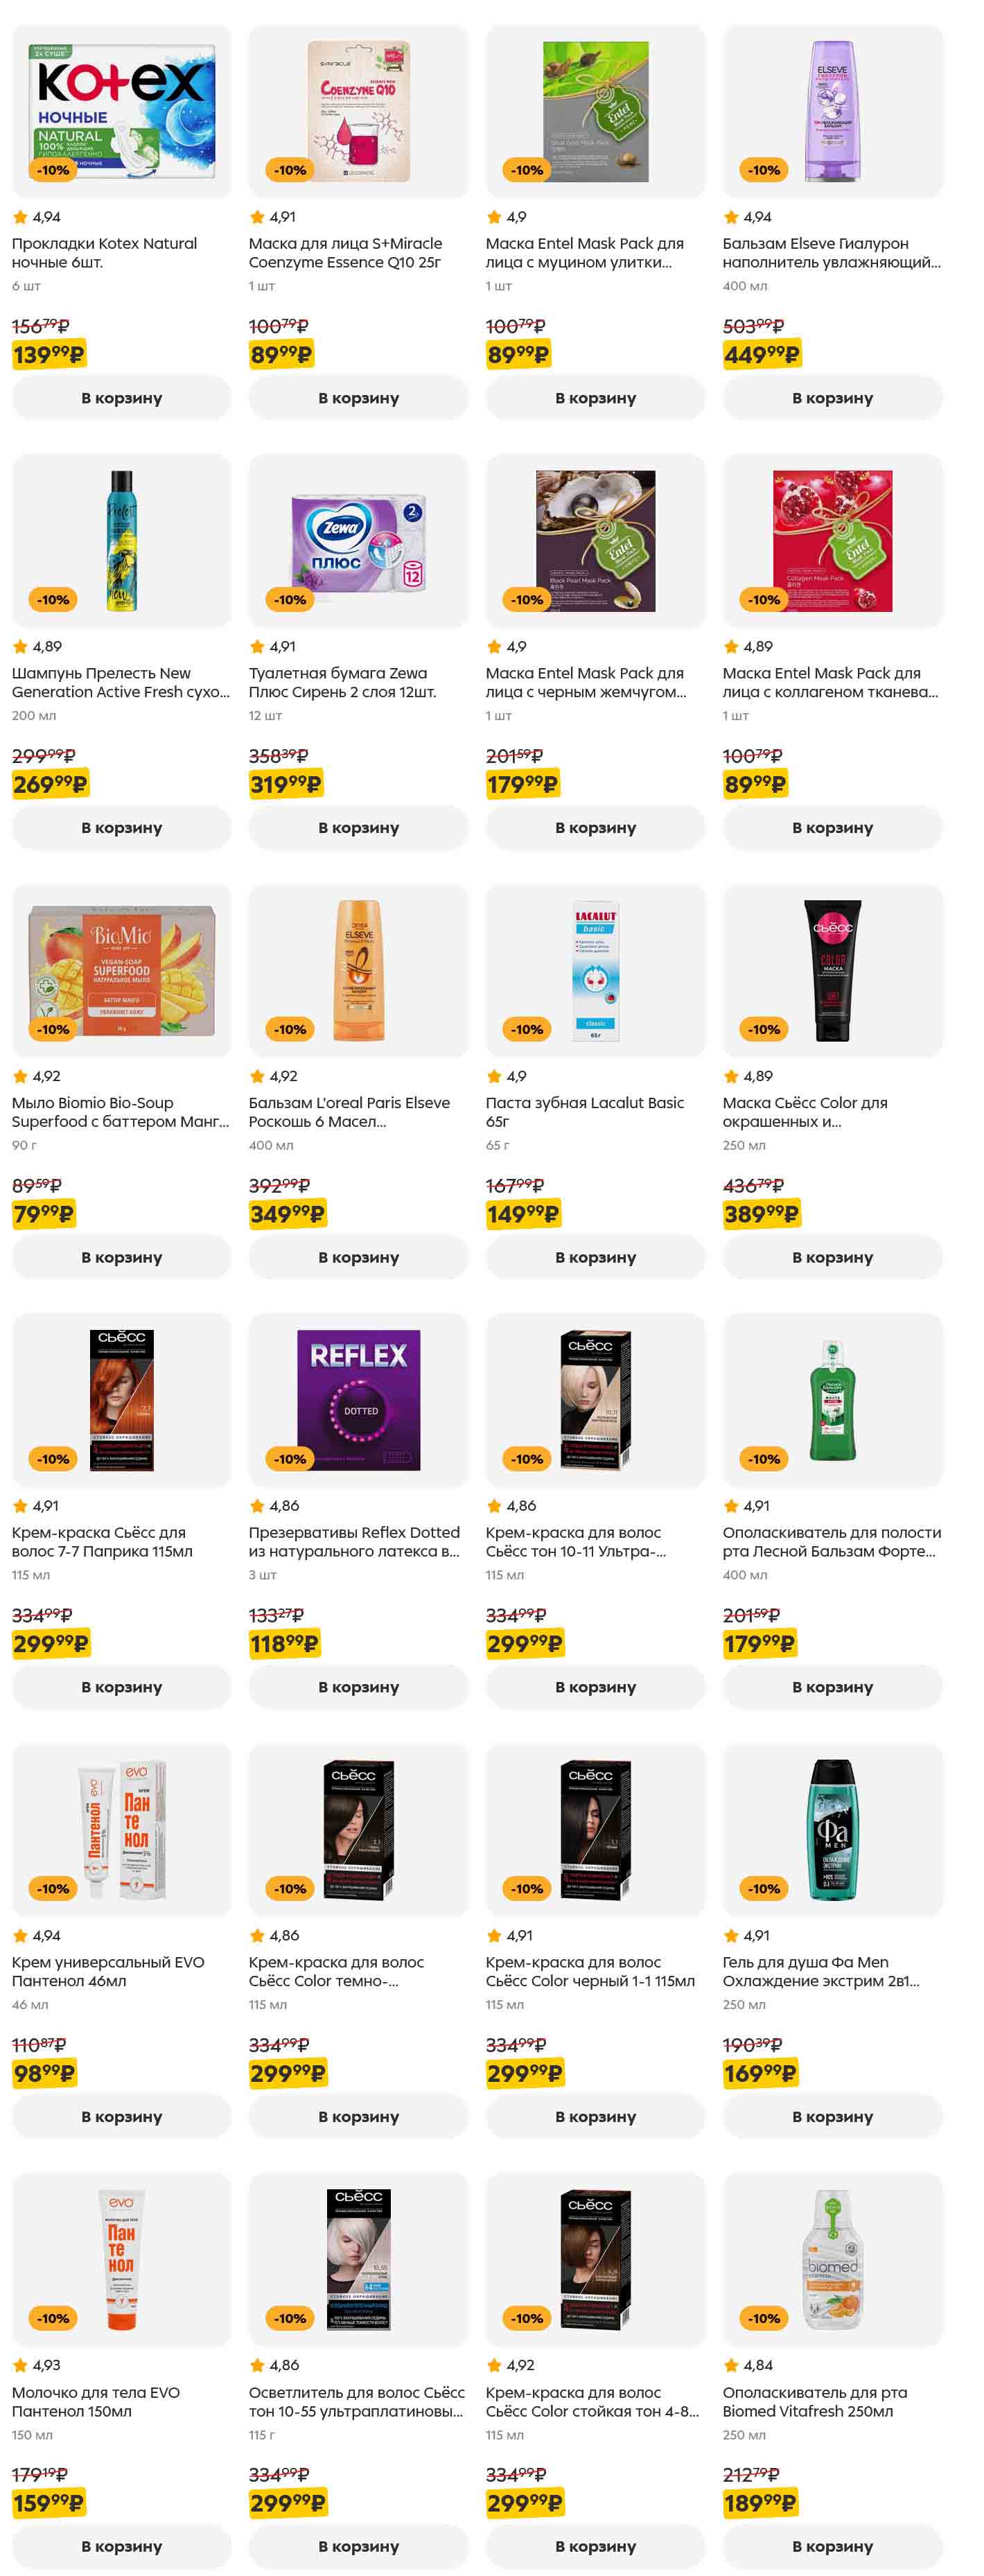The height and width of the screenshot is (2576, 984).
Task: Click the star icon for Biomed Vitafresh rating
Action: [731, 2365]
